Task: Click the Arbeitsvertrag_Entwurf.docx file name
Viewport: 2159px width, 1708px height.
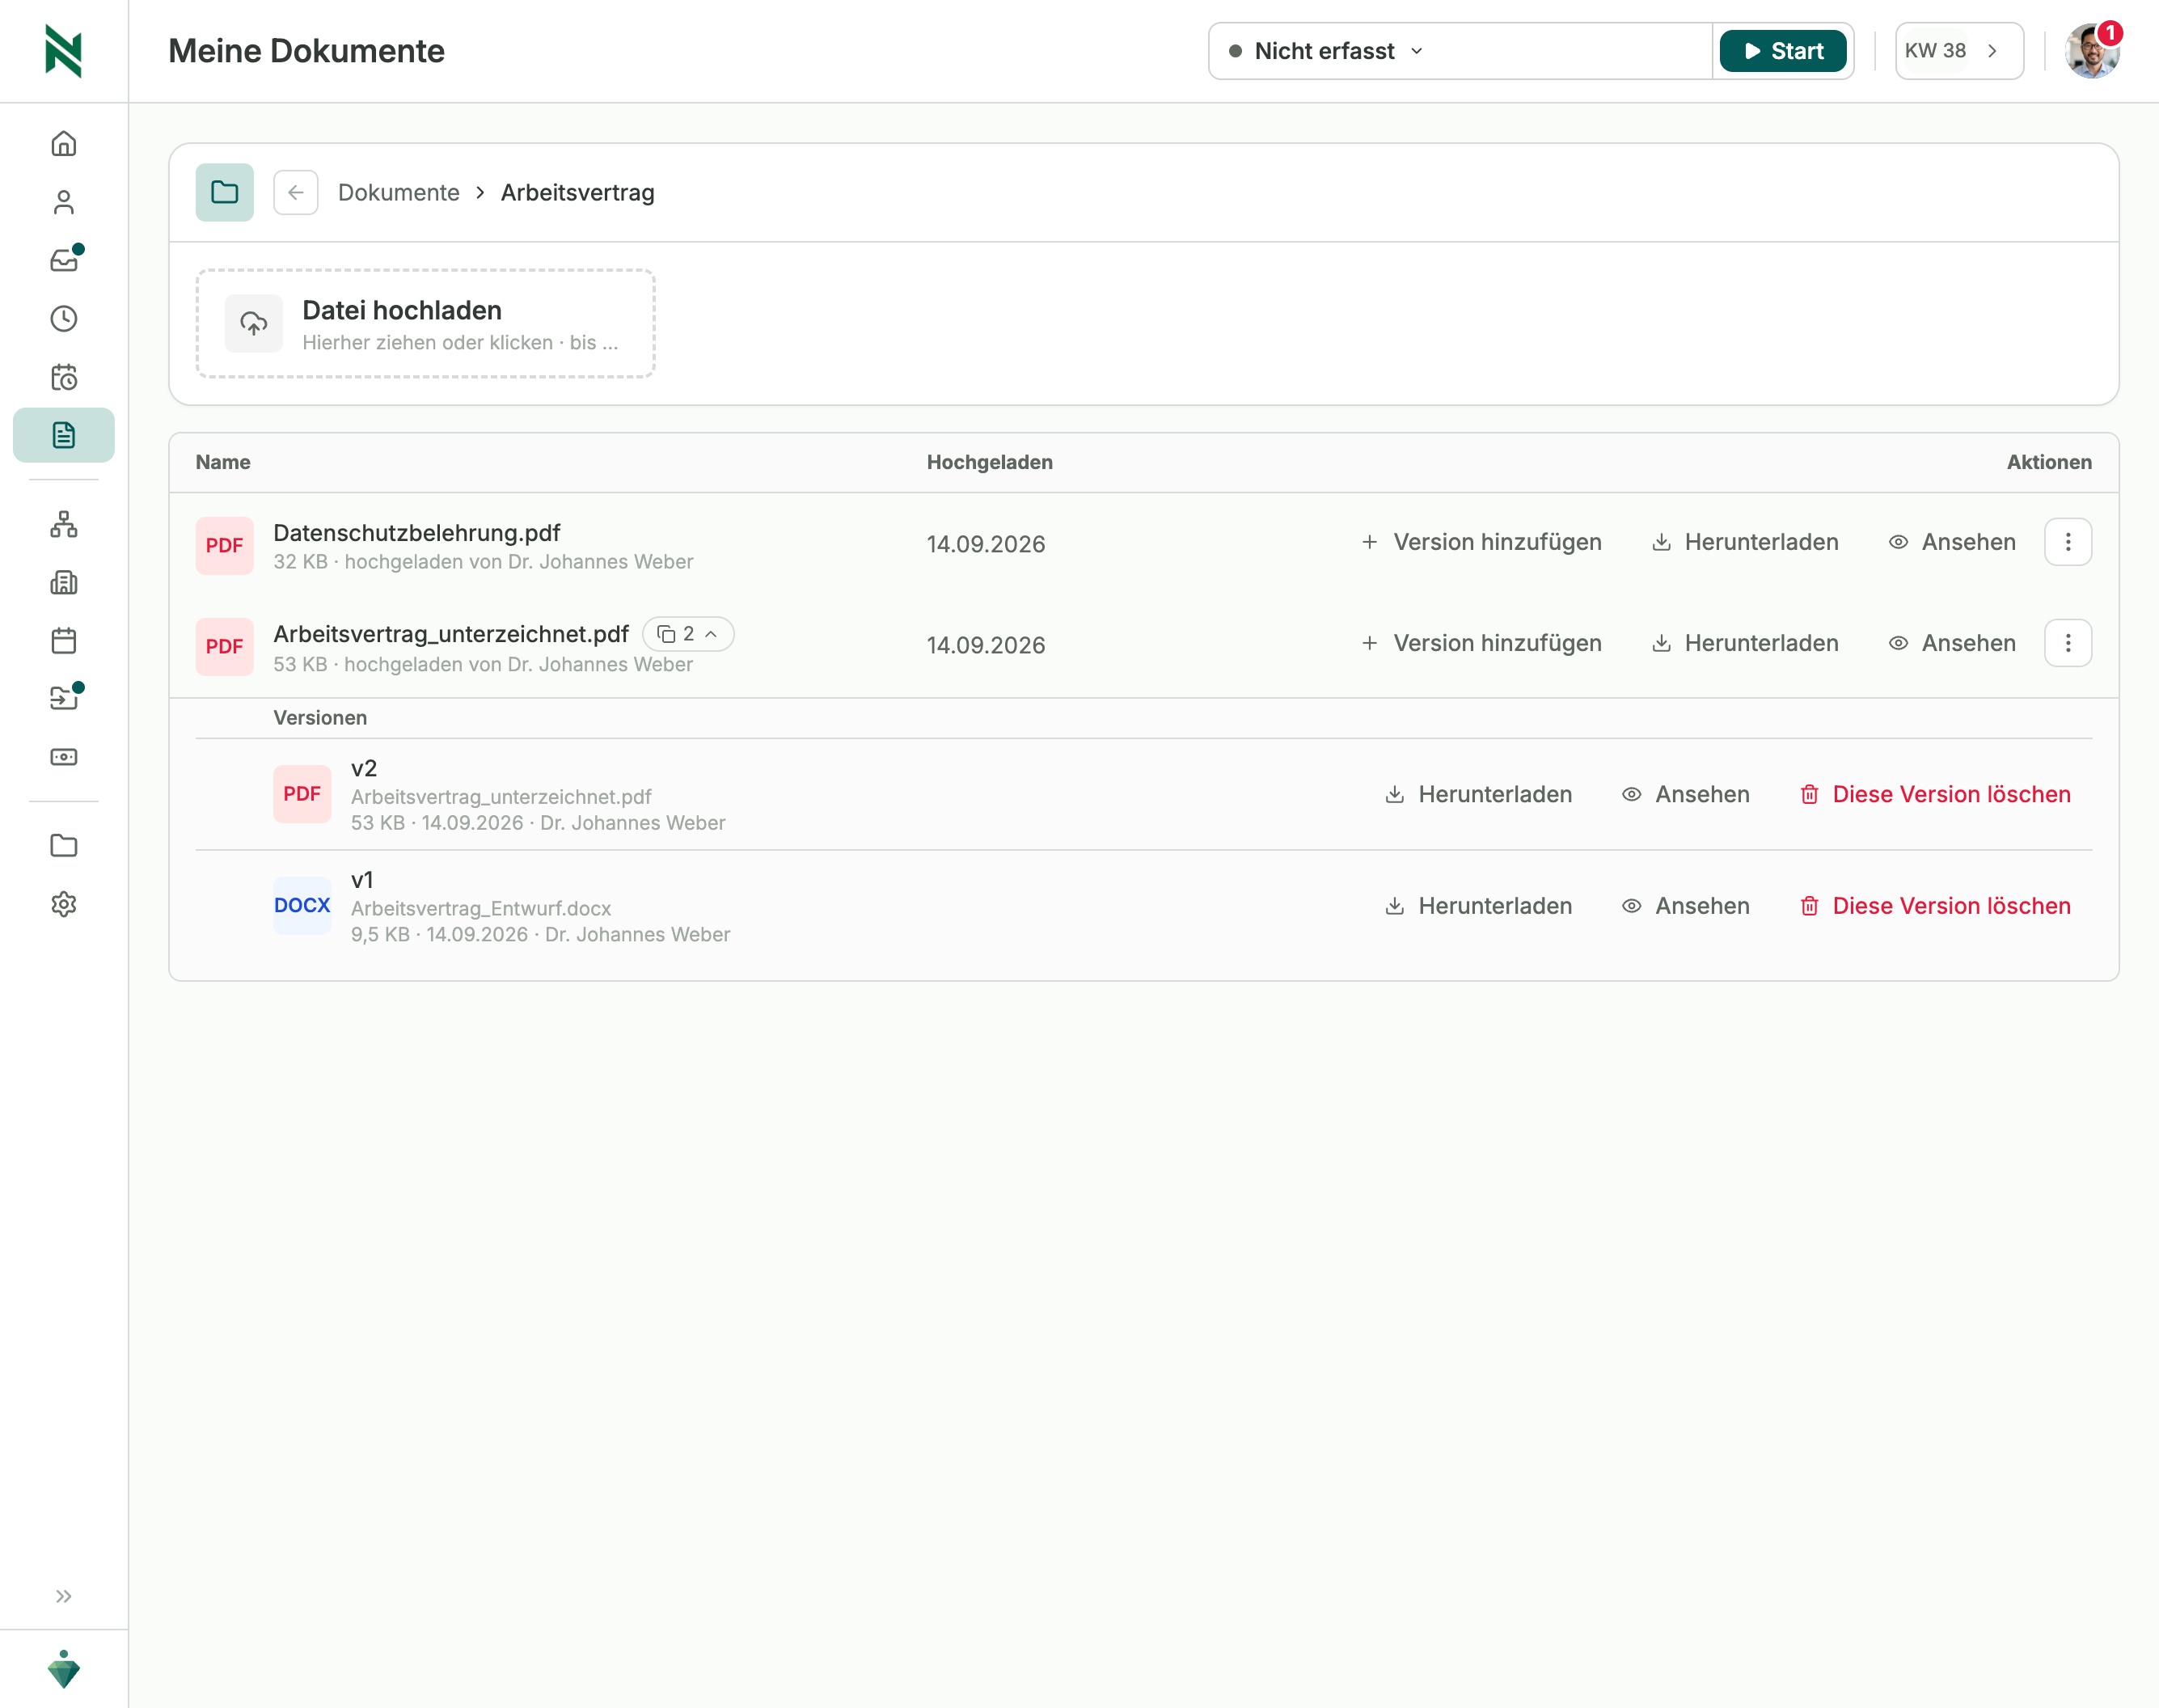Action: pyautogui.click(x=481, y=908)
